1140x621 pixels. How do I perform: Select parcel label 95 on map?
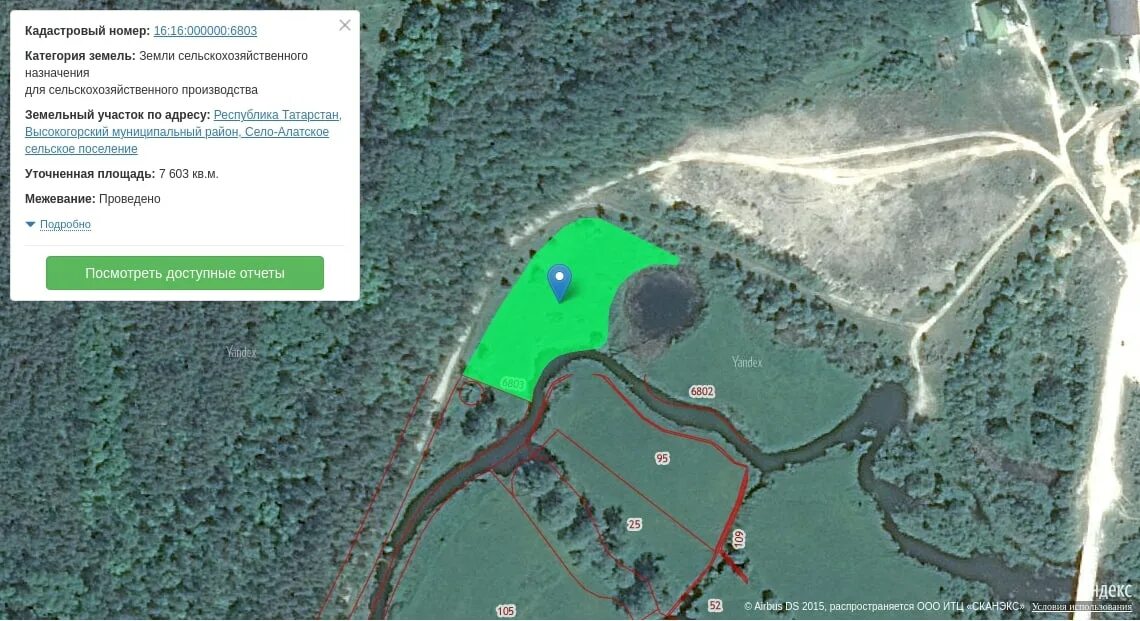point(662,458)
